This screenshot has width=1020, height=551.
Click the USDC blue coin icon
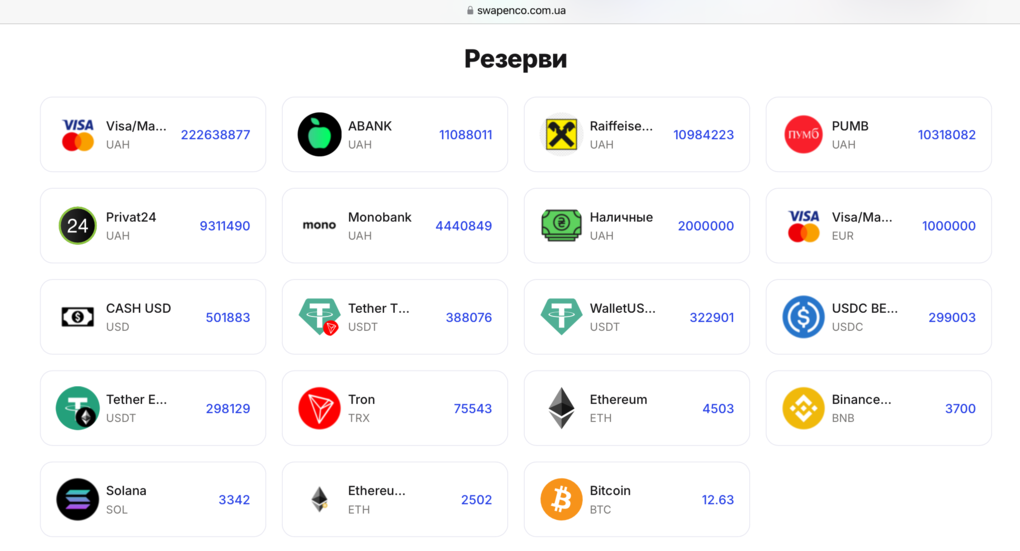tap(803, 317)
